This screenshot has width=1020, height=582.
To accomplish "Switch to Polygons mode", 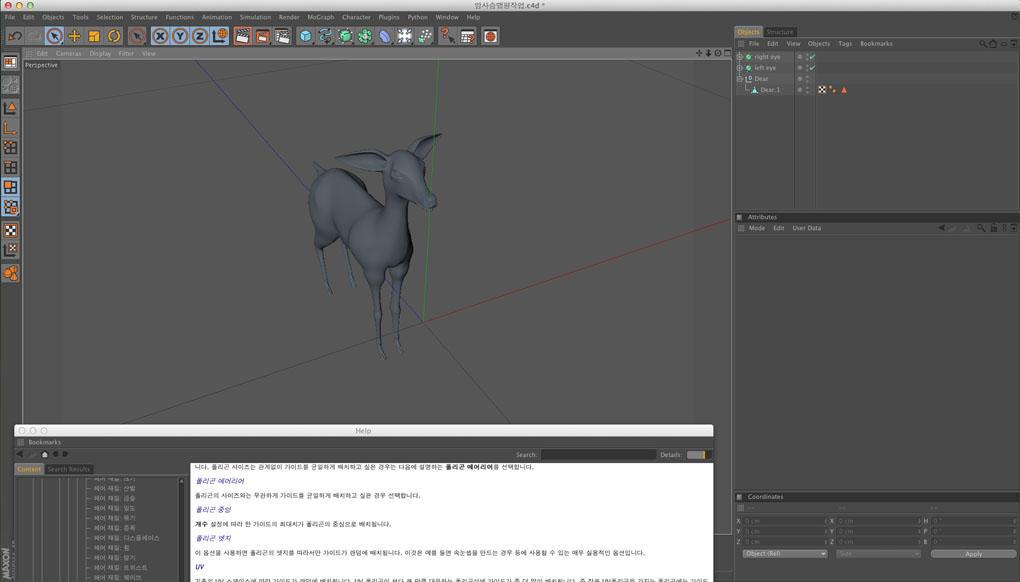I will pos(10,187).
